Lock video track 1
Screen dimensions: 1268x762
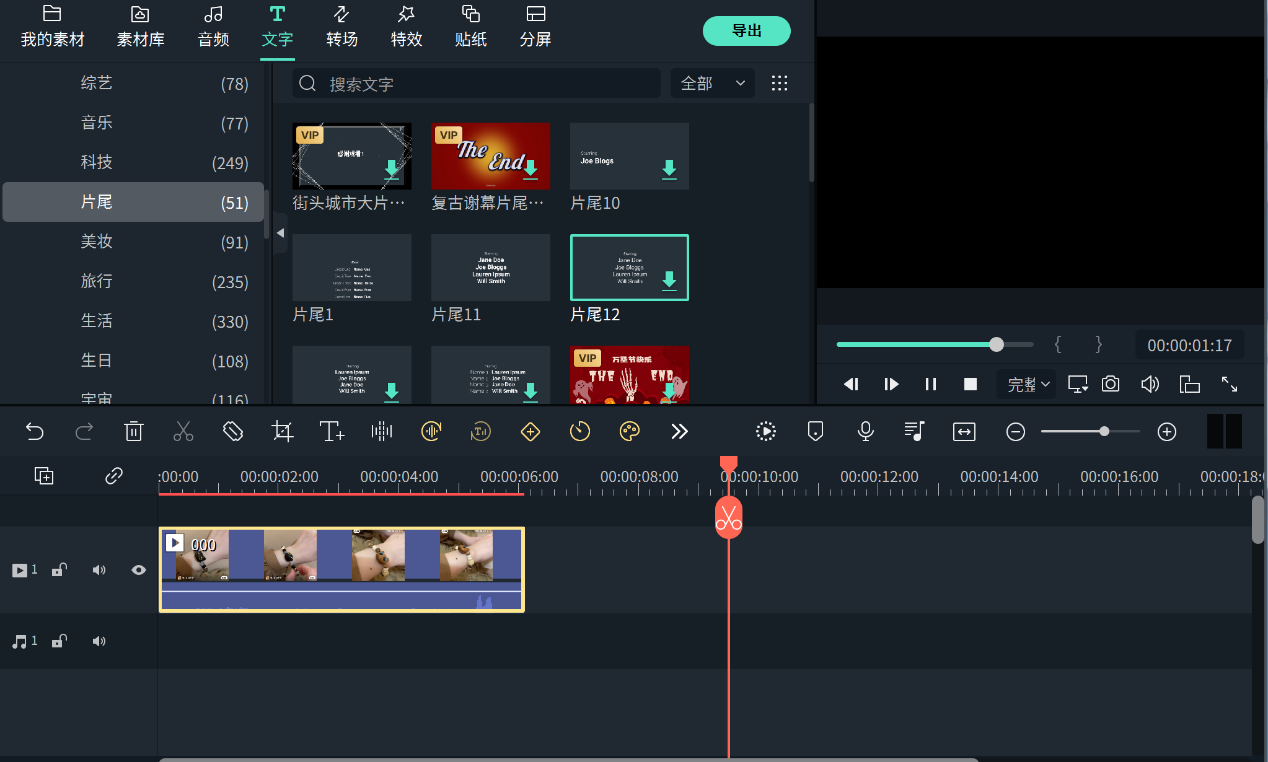[x=59, y=570]
